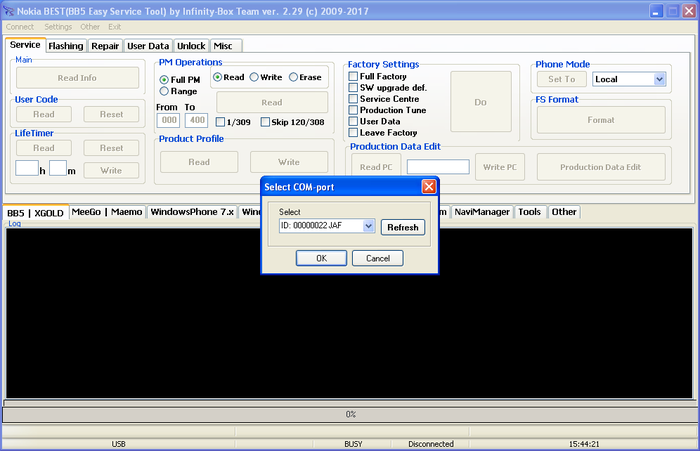
Task: Expand the COM-port ID dropdown
Action: coord(369,227)
